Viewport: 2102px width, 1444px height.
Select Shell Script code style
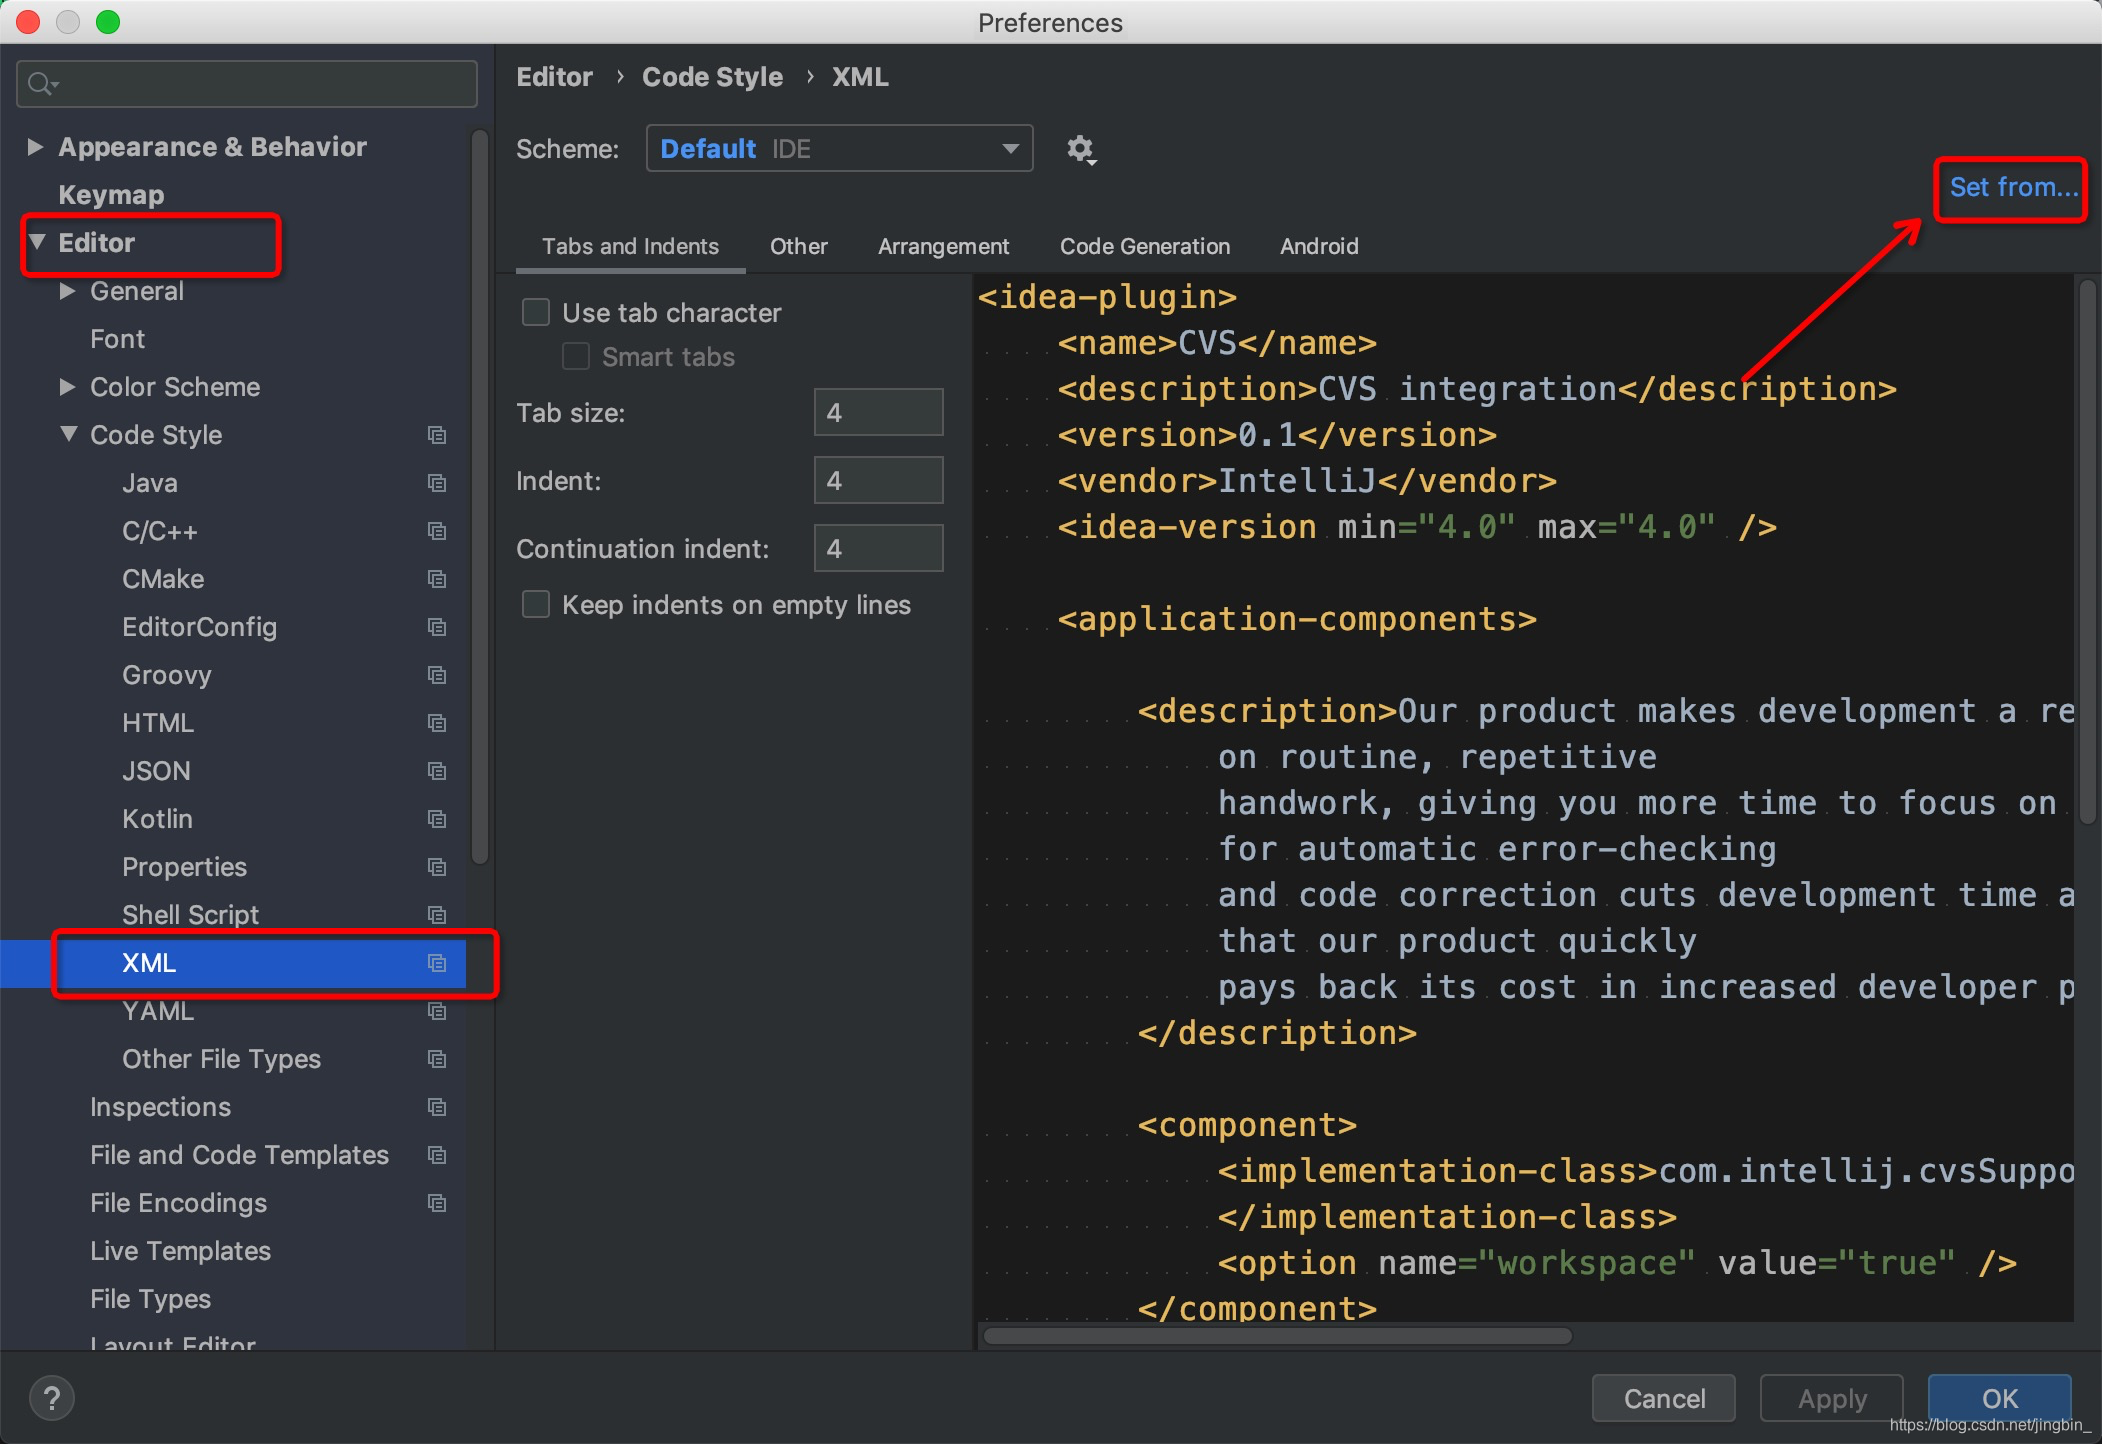pos(190,915)
